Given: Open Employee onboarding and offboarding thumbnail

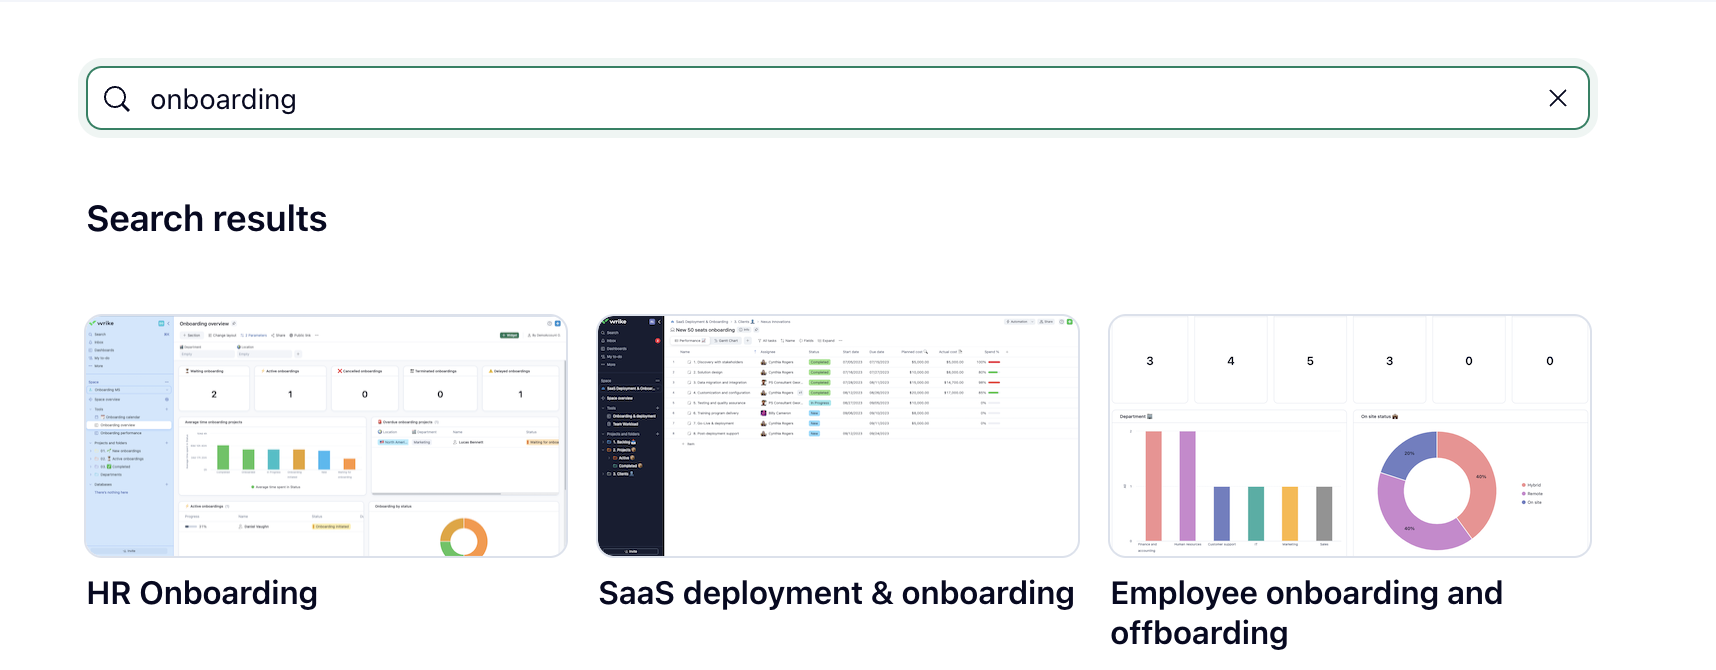Looking at the screenshot, I should pos(1349,436).
